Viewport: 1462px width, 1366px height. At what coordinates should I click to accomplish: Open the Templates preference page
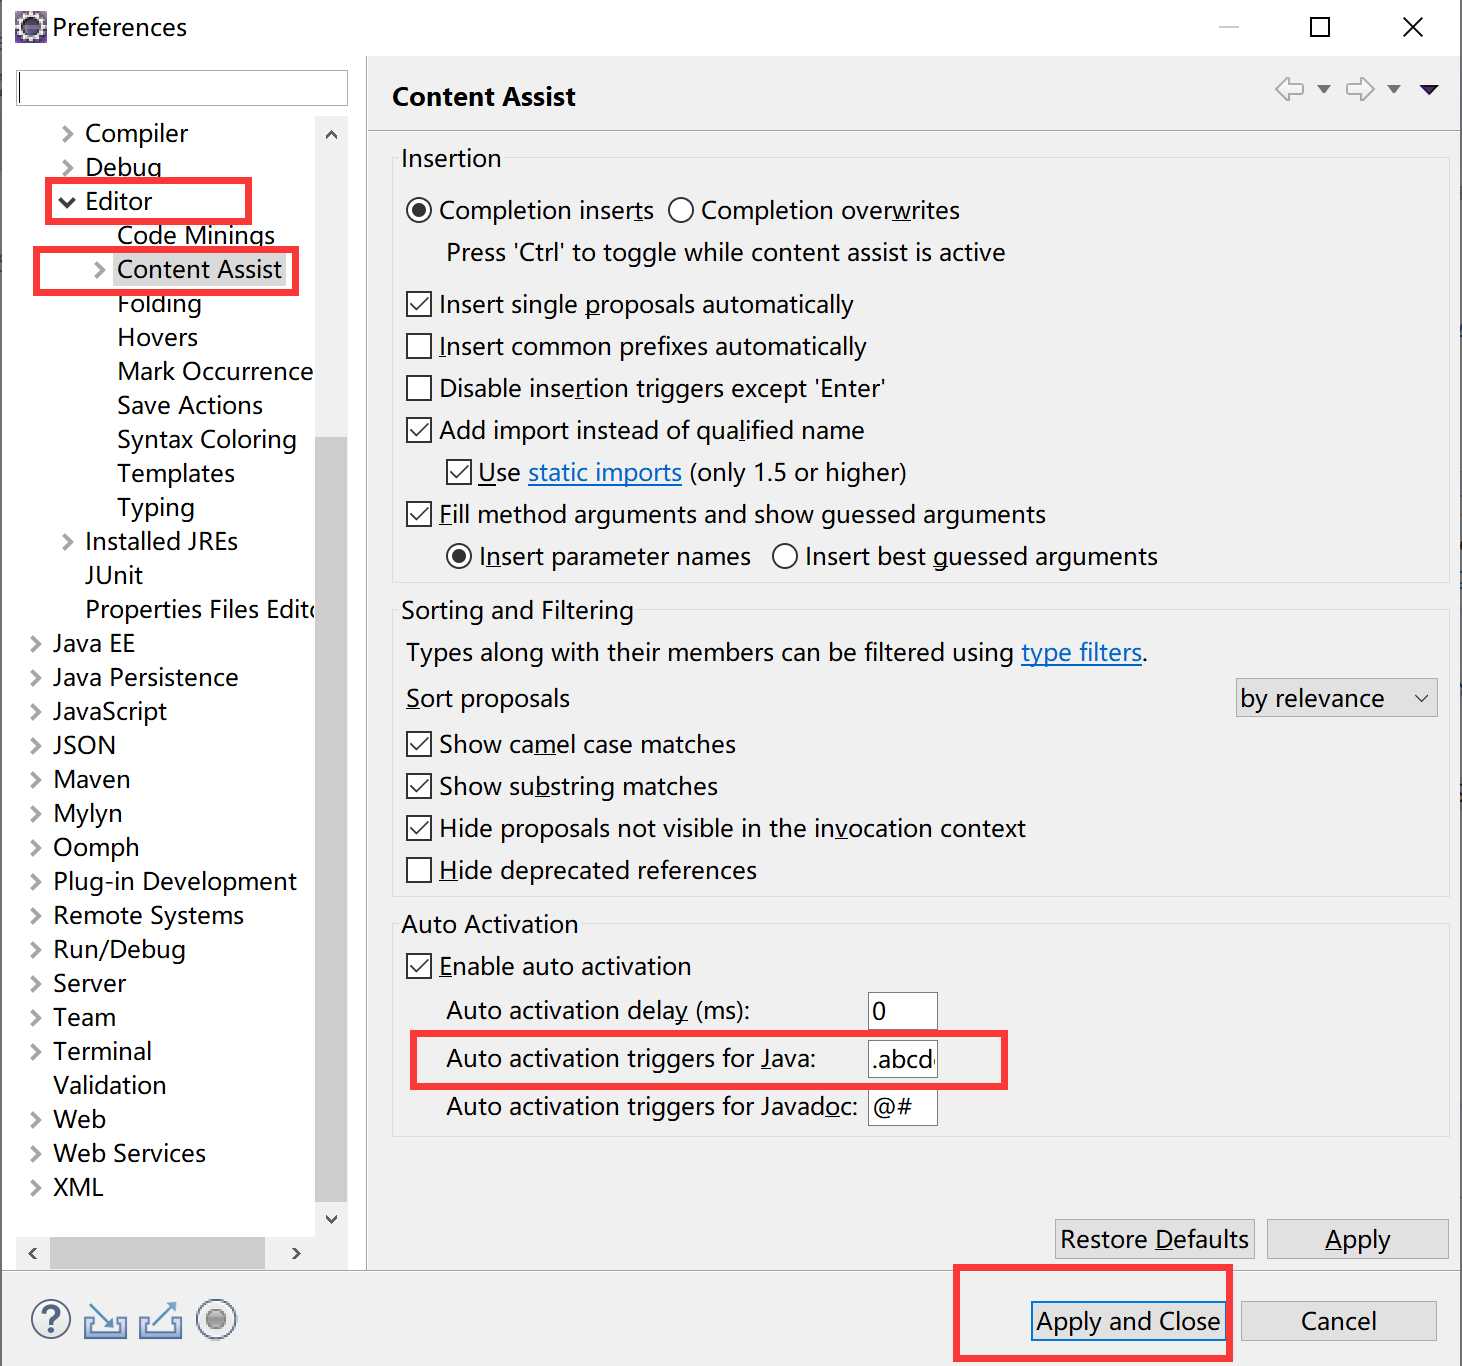coord(175,474)
